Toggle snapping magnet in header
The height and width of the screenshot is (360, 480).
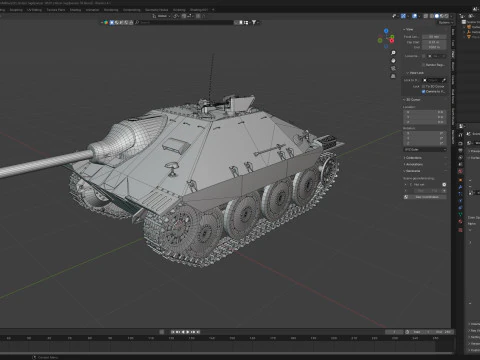click(x=184, y=16)
